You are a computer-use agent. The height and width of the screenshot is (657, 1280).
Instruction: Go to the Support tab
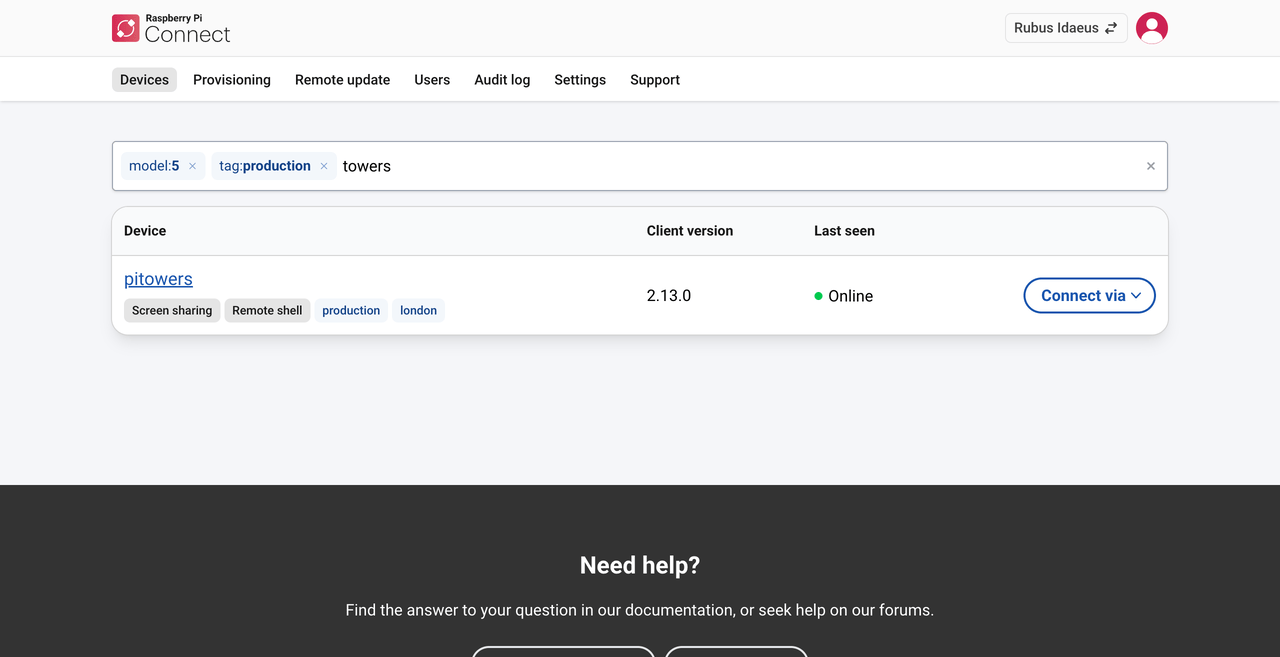pos(655,80)
